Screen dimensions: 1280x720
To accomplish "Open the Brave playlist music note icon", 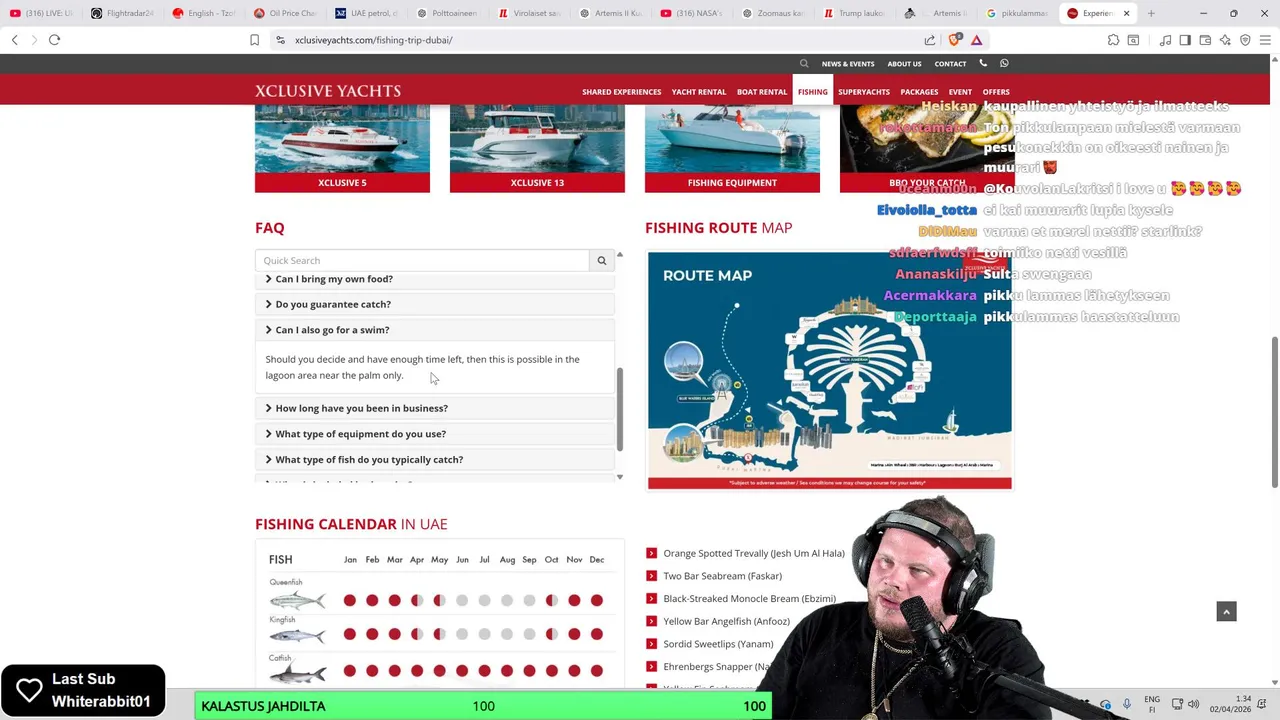I will (1165, 40).
